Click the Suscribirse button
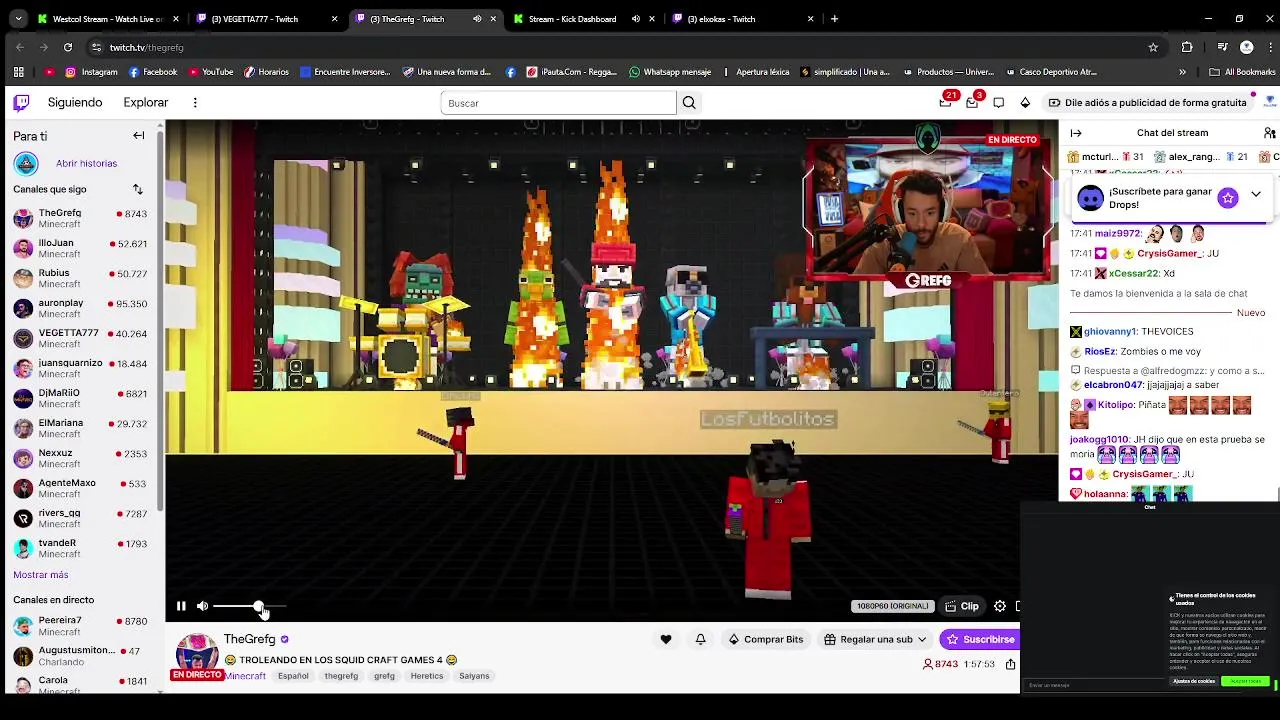Viewport: 1280px width, 720px height. 981,639
